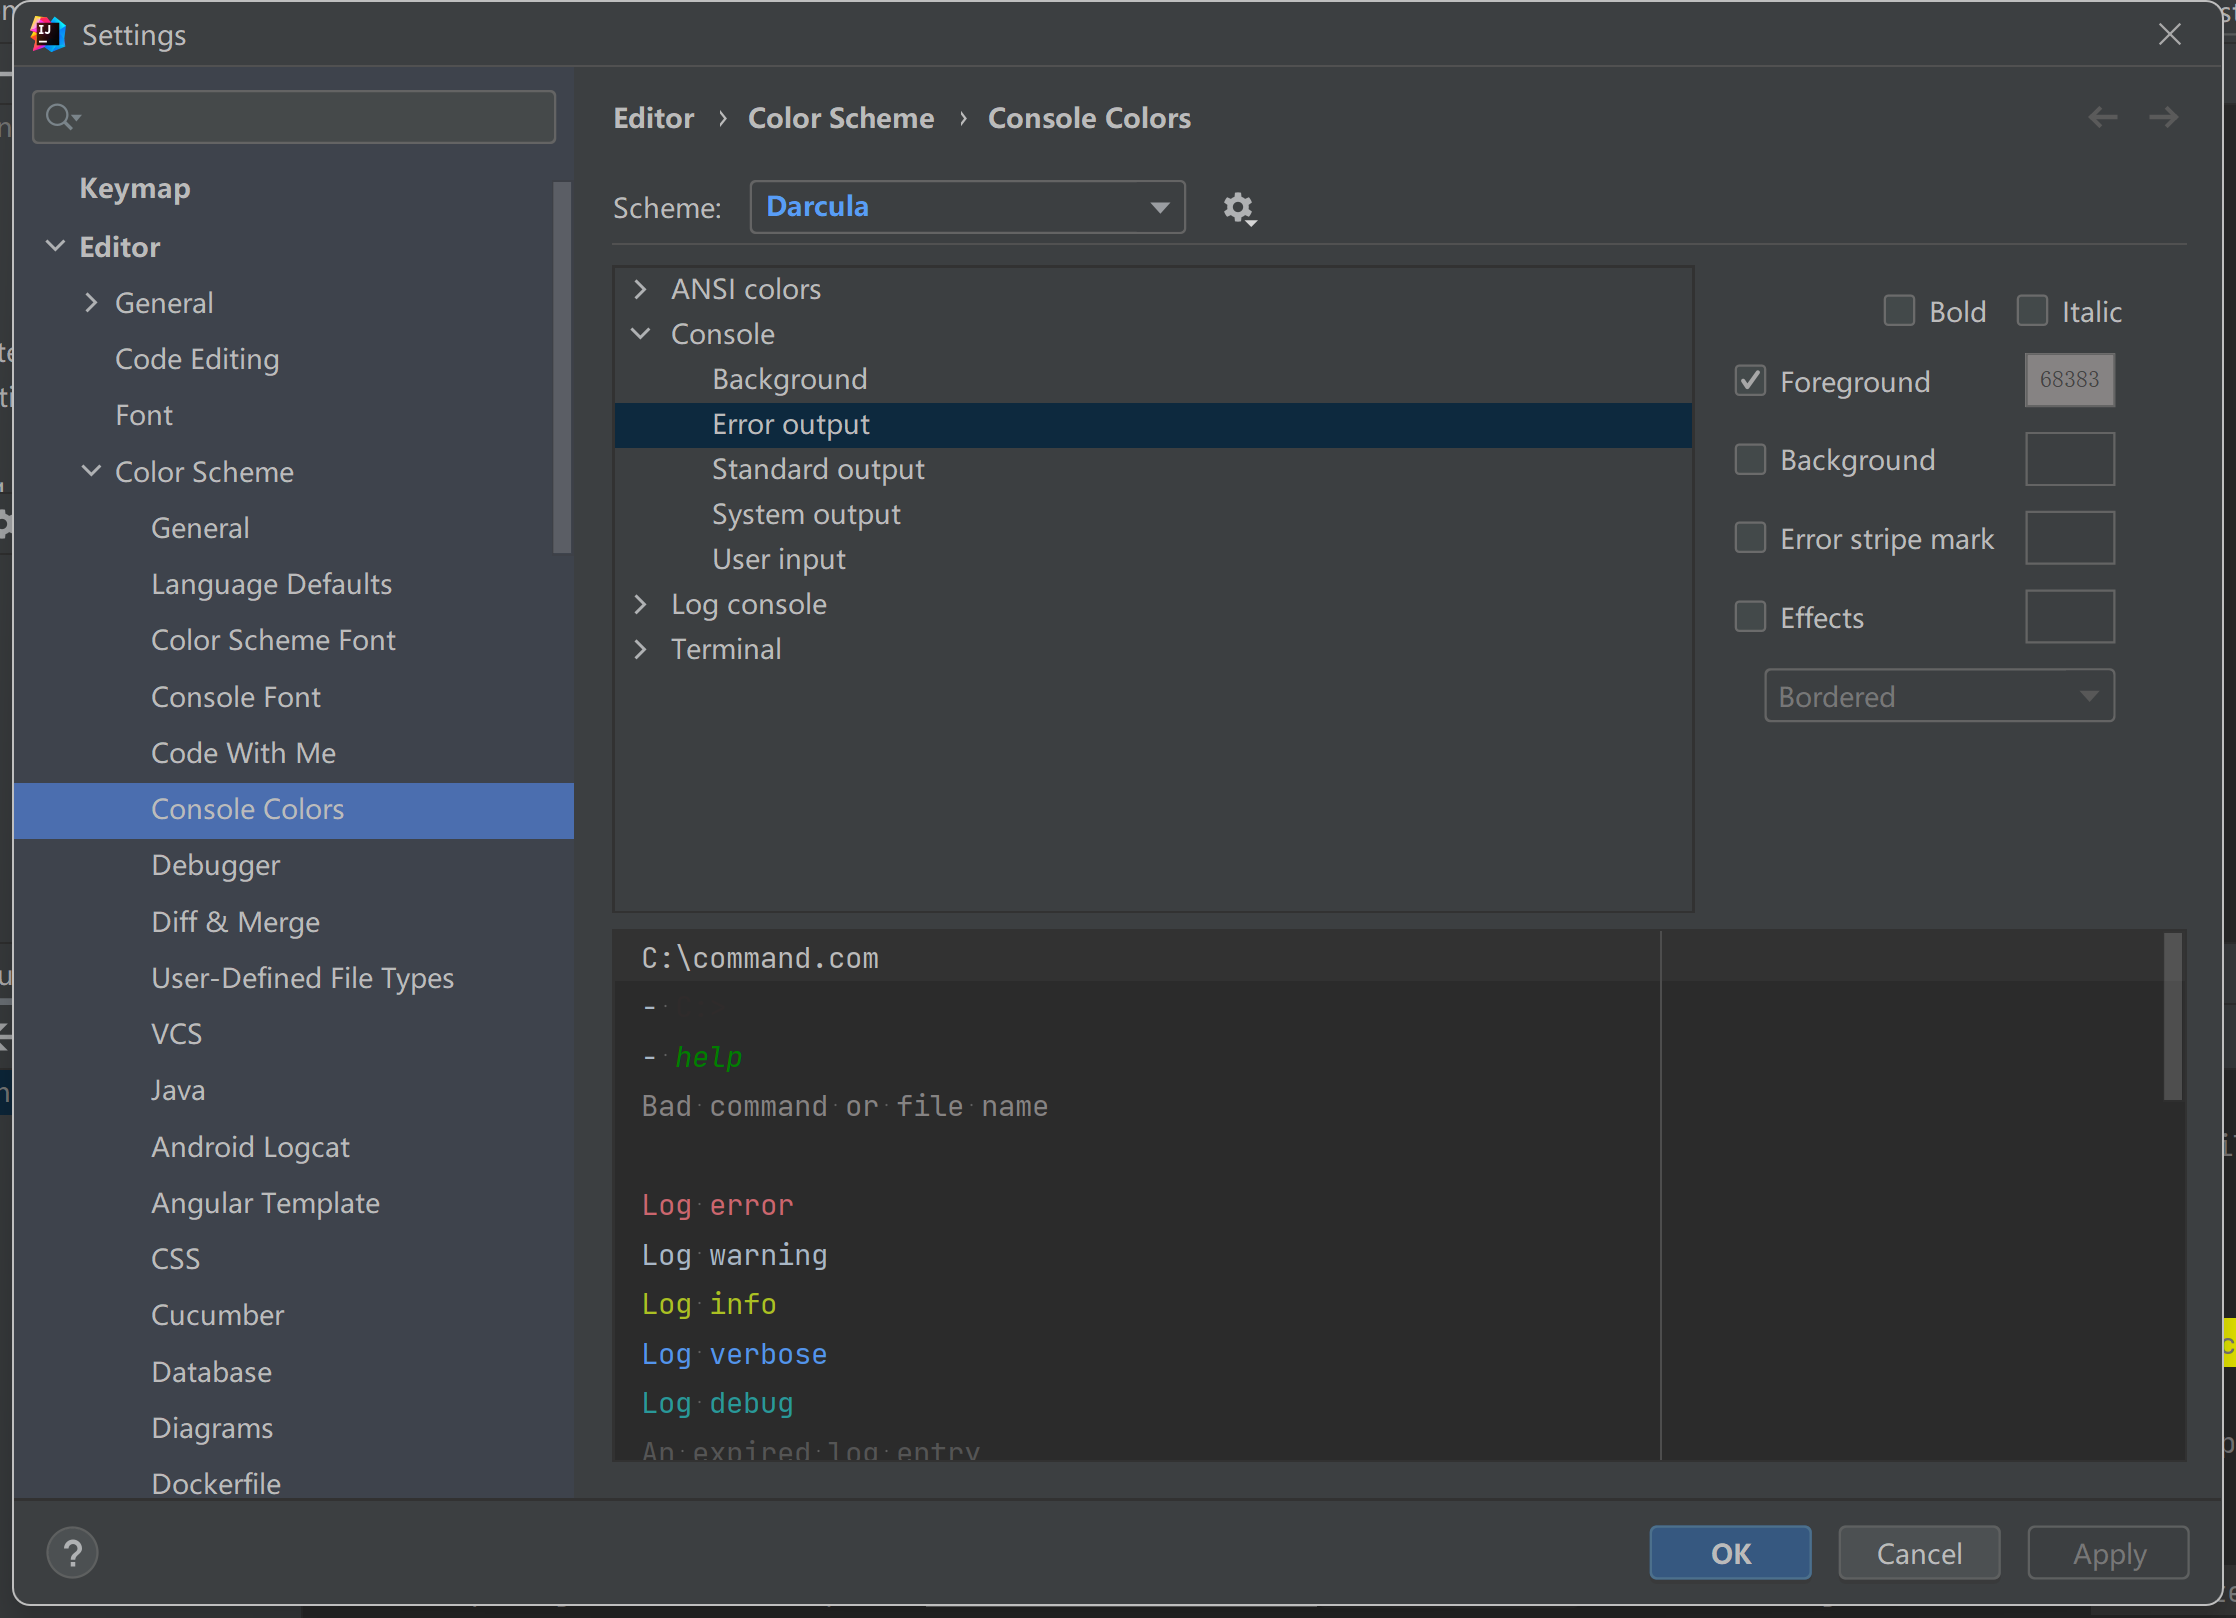Expand the General node under Editor

click(x=91, y=302)
